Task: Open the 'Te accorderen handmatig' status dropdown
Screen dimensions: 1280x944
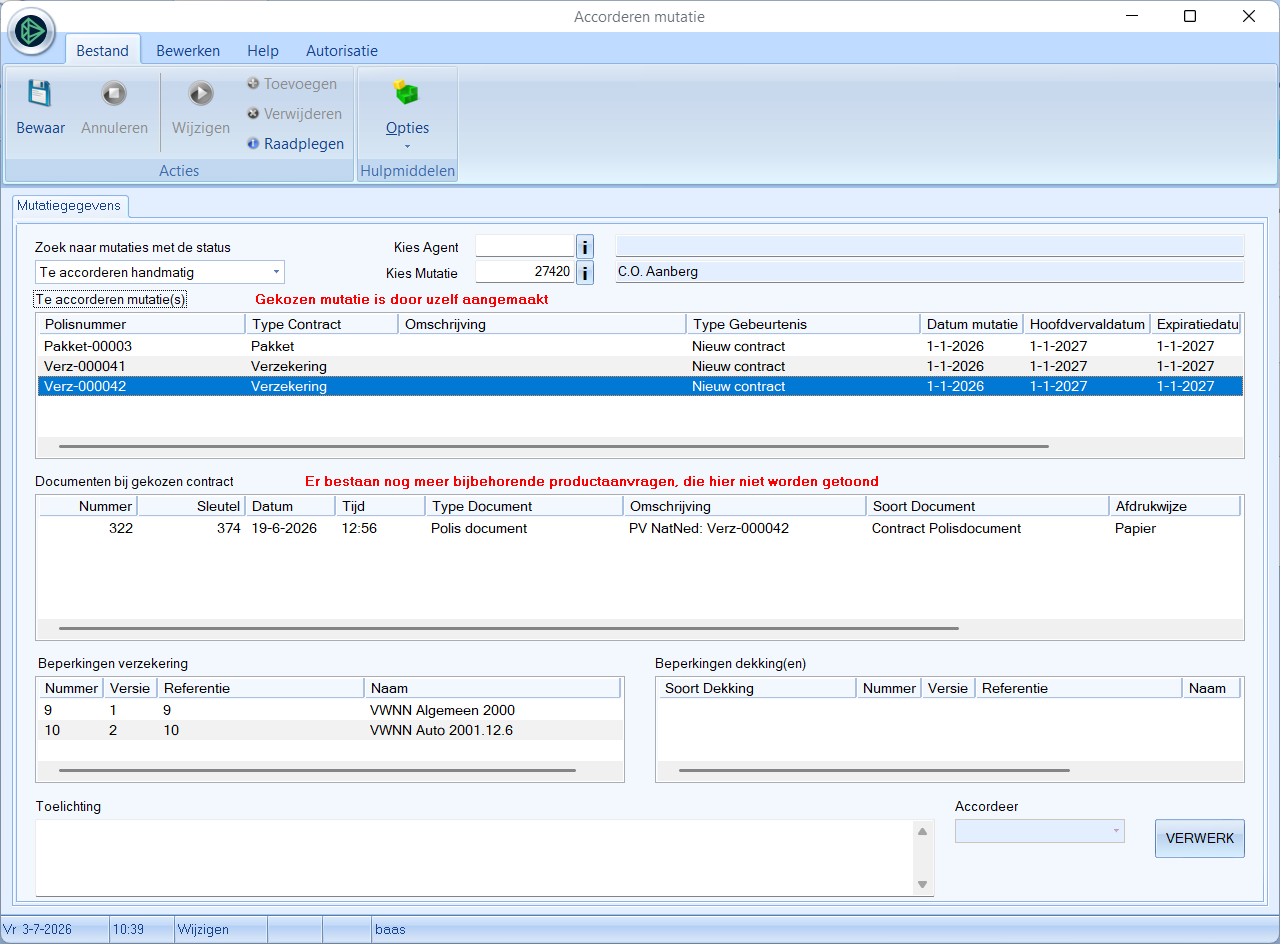Action: pyautogui.click(x=160, y=272)
